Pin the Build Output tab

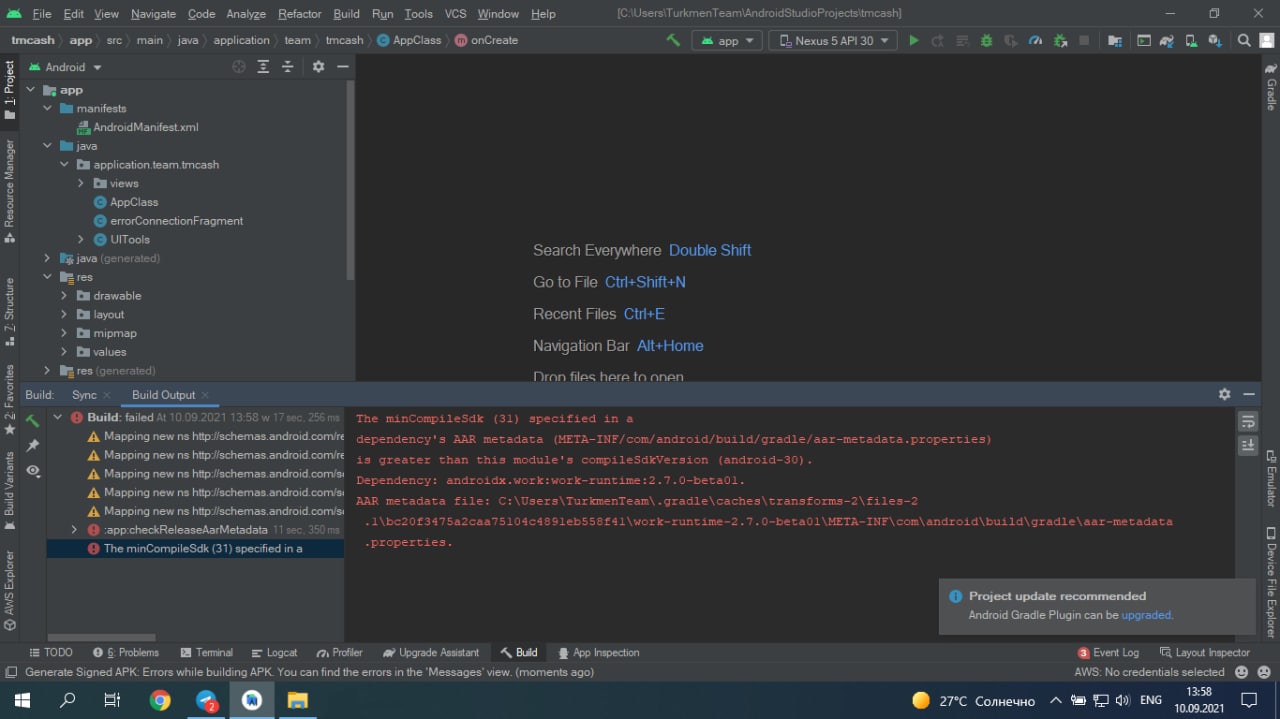click(x=33, y=445)
